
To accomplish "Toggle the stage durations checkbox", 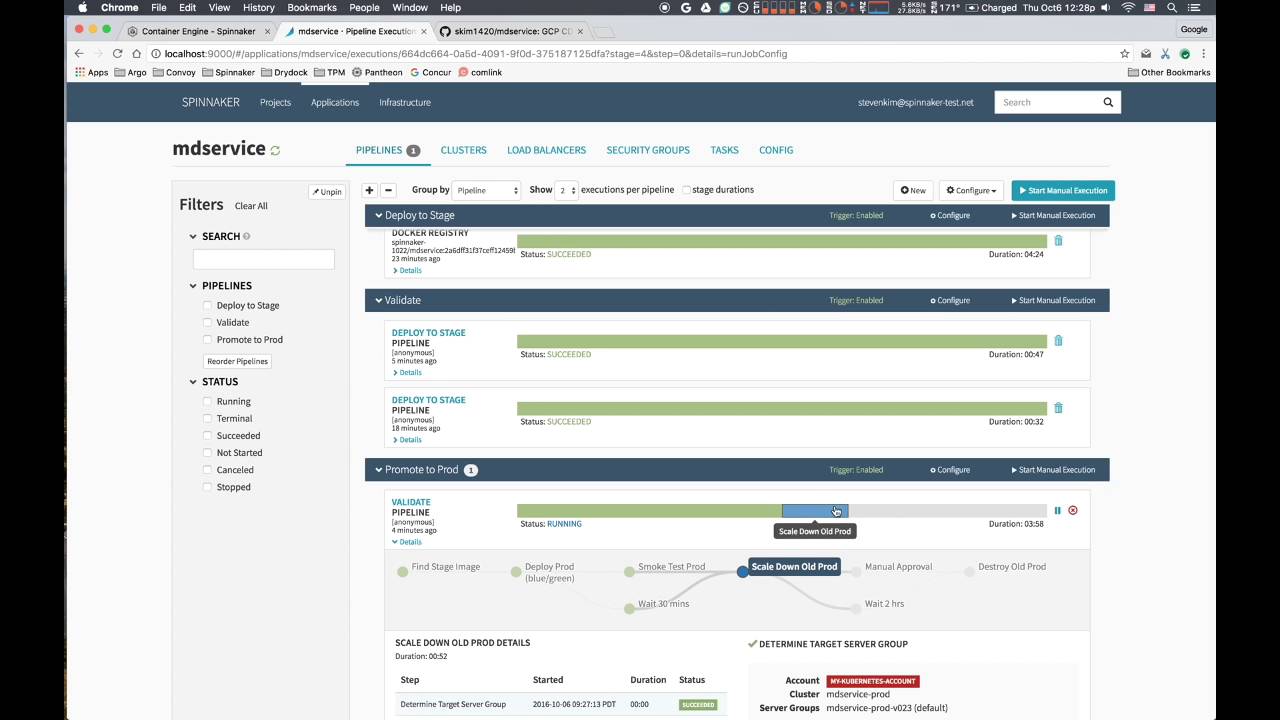I will 686,190.
